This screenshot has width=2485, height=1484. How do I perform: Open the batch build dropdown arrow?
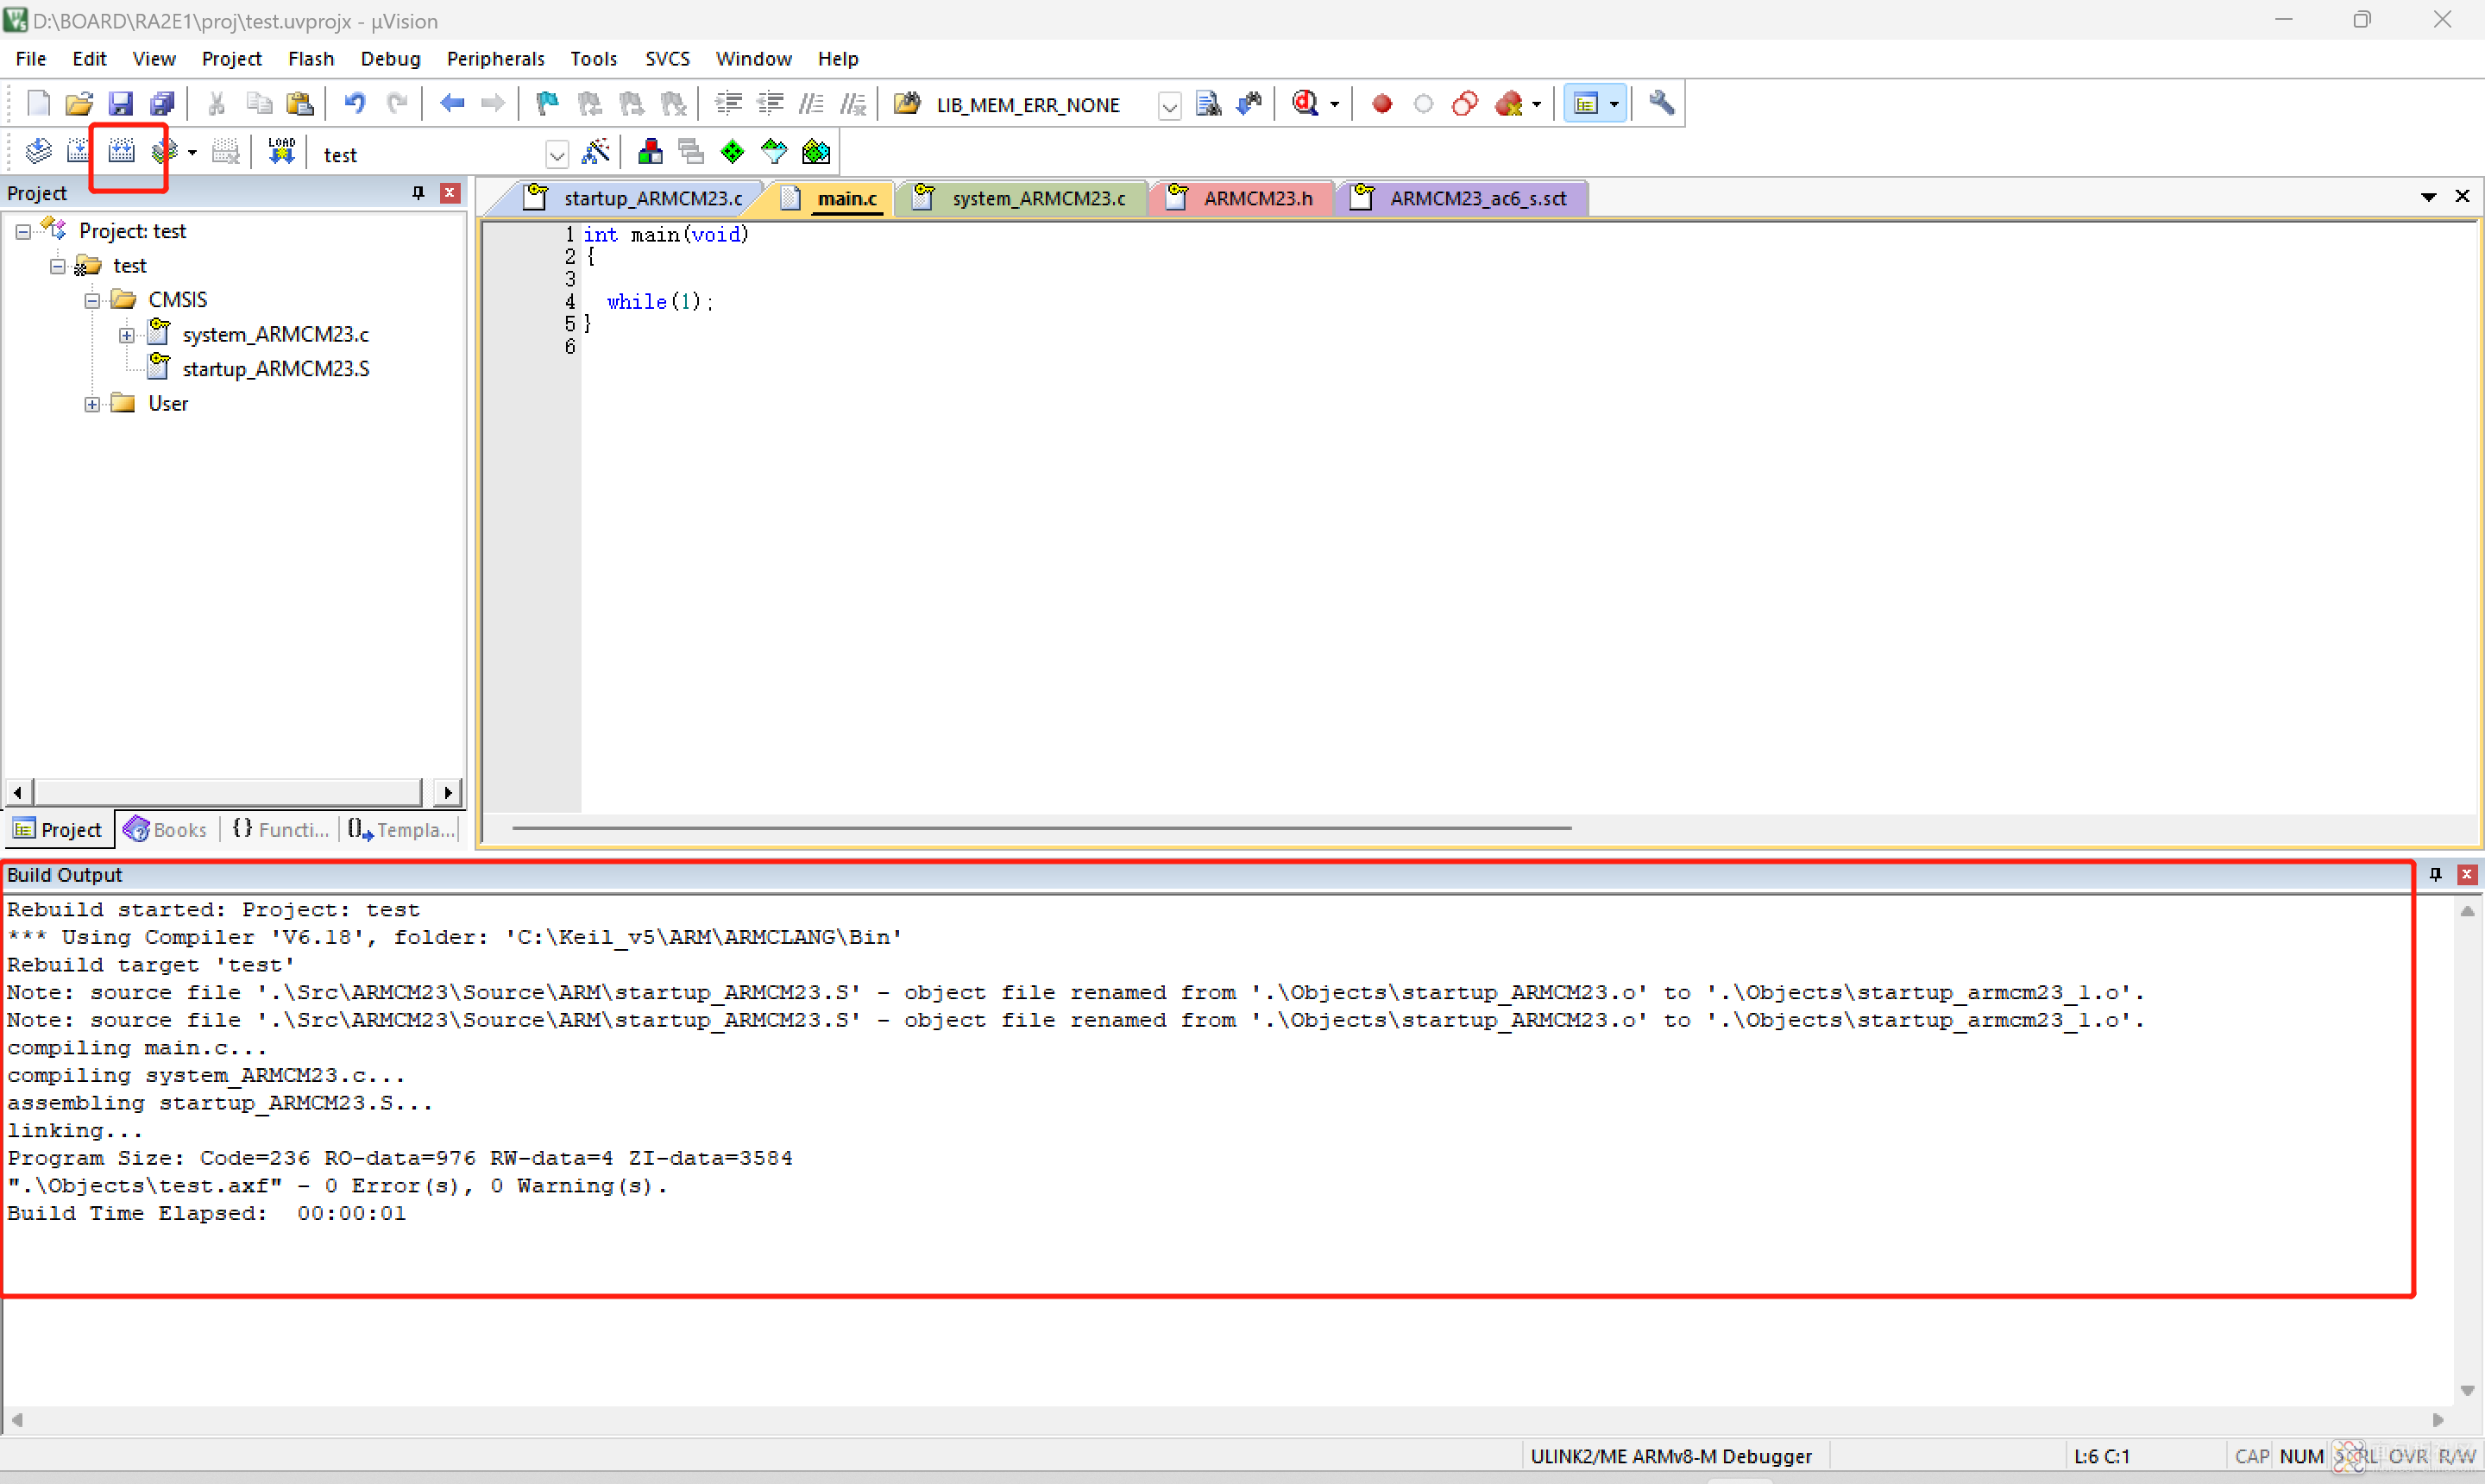tap(192, 153)
